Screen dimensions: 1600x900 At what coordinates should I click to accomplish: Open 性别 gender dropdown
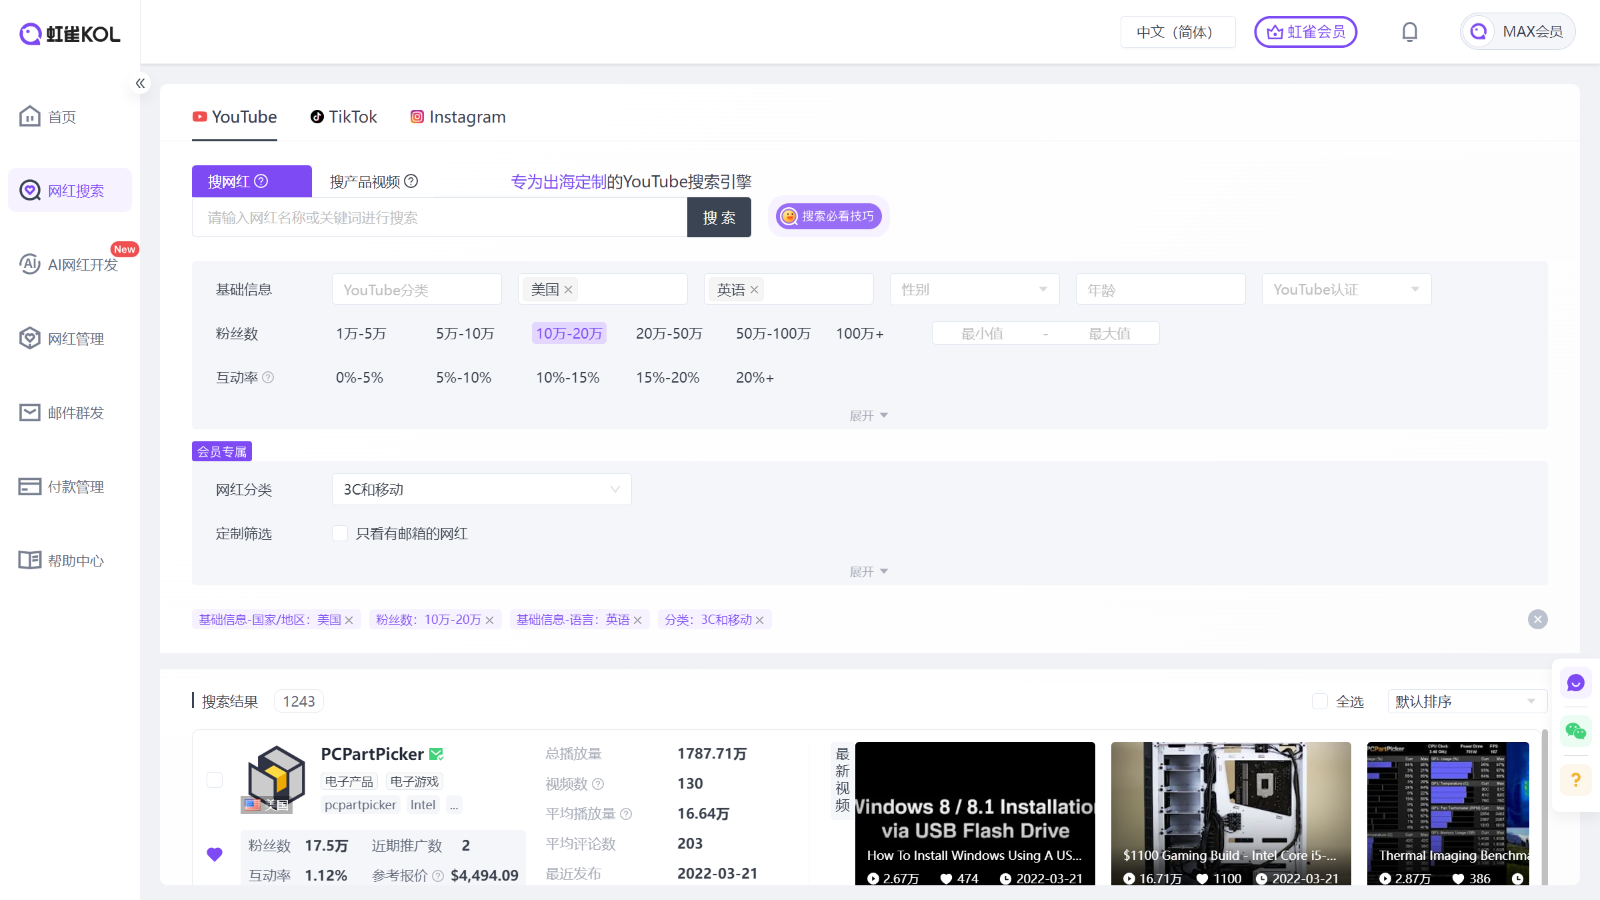click(x=975, y=289)
